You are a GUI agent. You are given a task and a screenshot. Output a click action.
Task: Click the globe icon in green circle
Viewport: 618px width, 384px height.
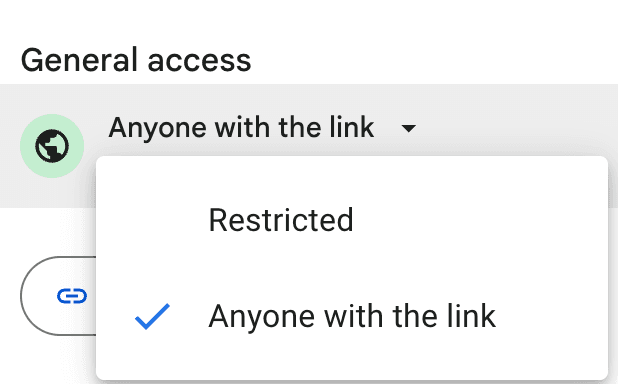coord(52,146)
